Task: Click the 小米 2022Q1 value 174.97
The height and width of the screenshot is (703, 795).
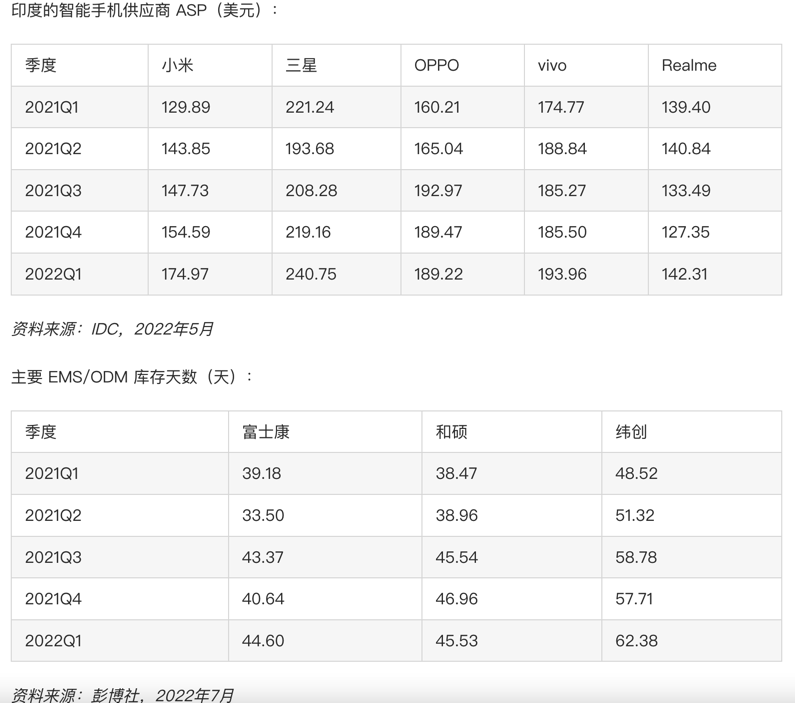Action: click(x=185, y=273)
